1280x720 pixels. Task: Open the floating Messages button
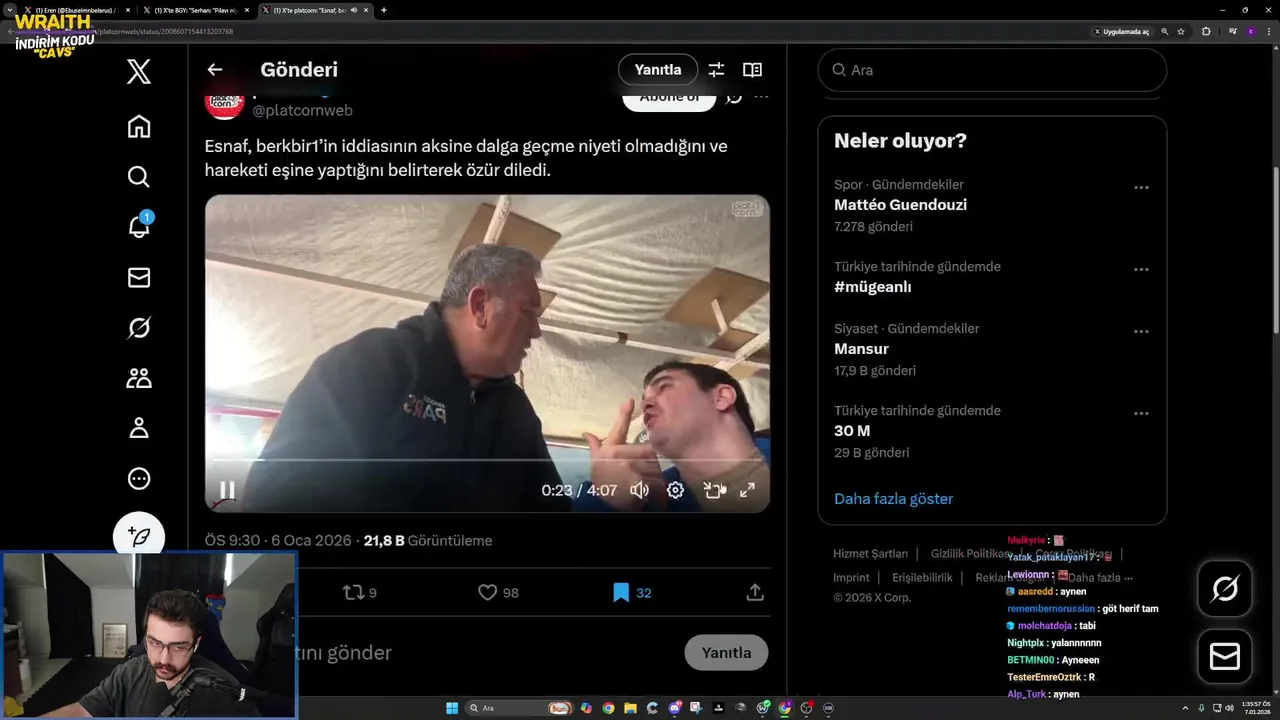coord(1225,656)
